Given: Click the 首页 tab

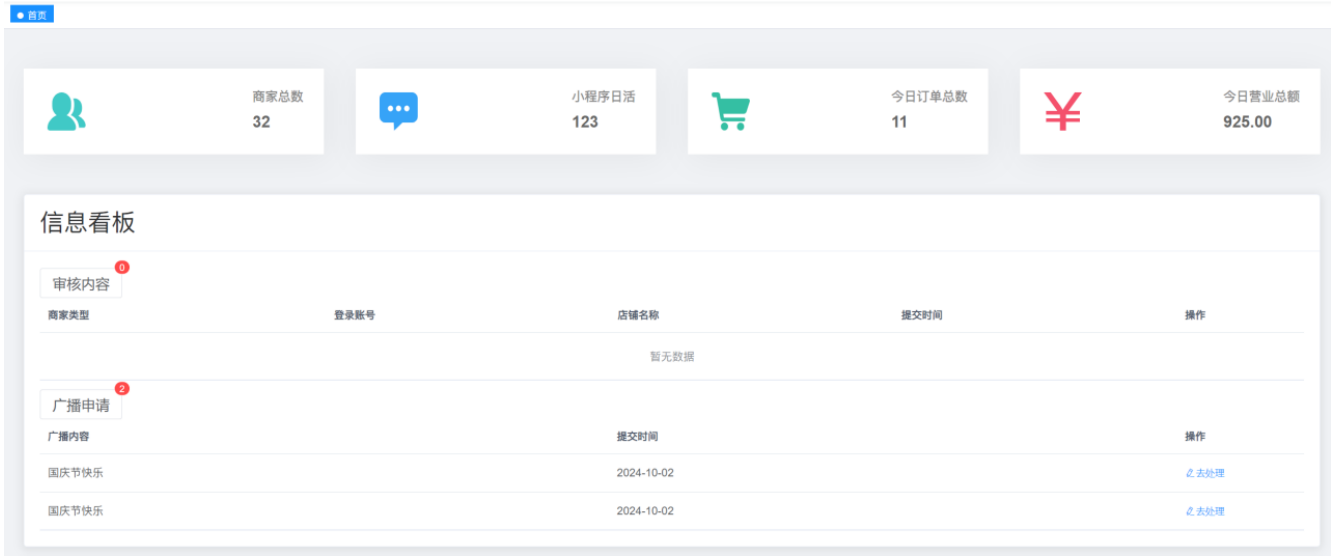Looking at the screenshot, I should 32,15.
